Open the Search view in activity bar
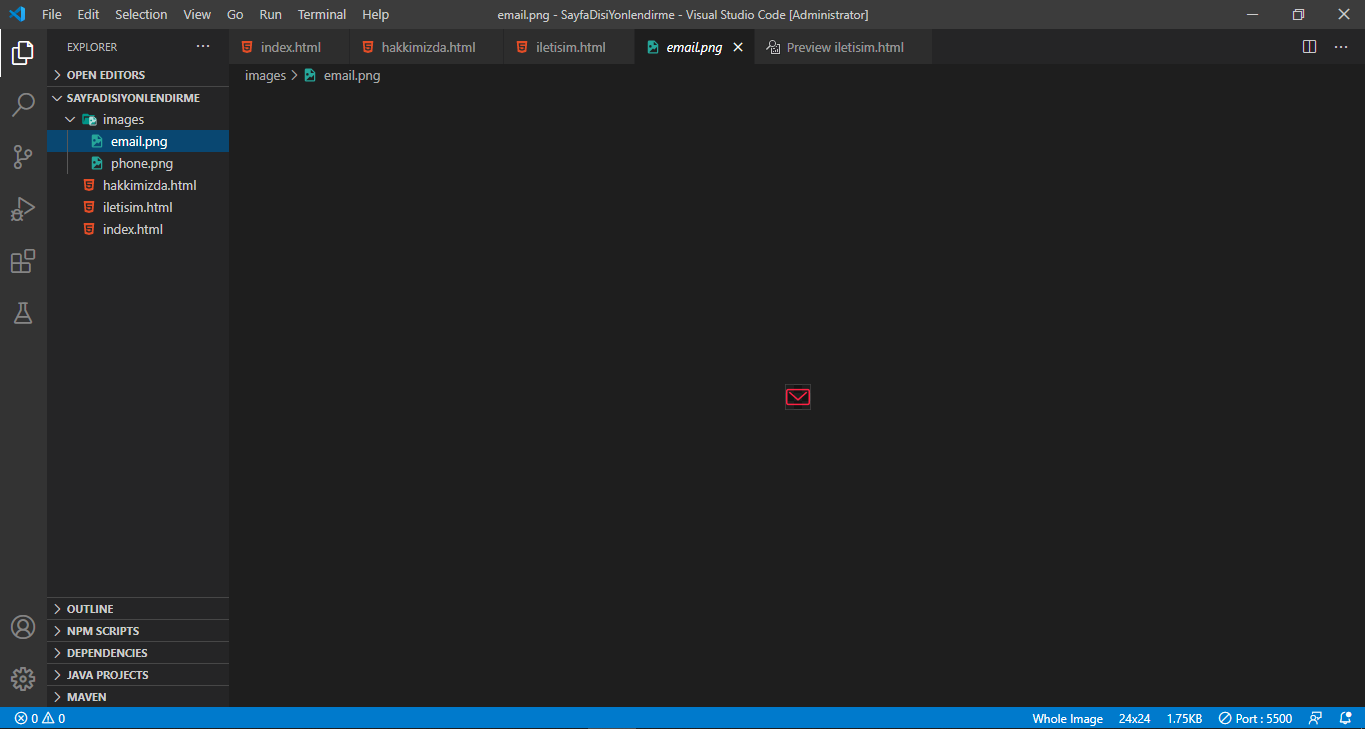1365x729 pixels. pos(23,105)
